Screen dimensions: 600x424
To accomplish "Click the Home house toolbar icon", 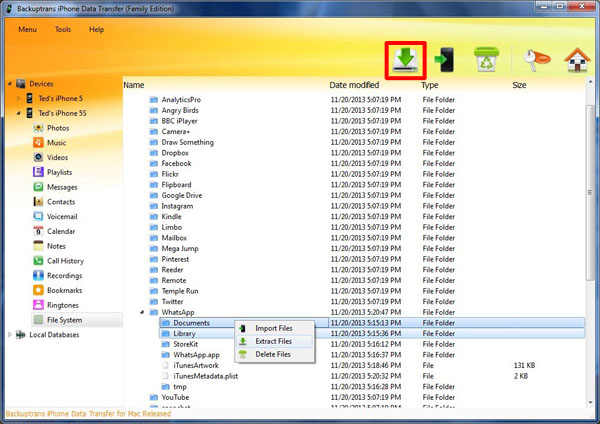I will [x=577, y=60].
